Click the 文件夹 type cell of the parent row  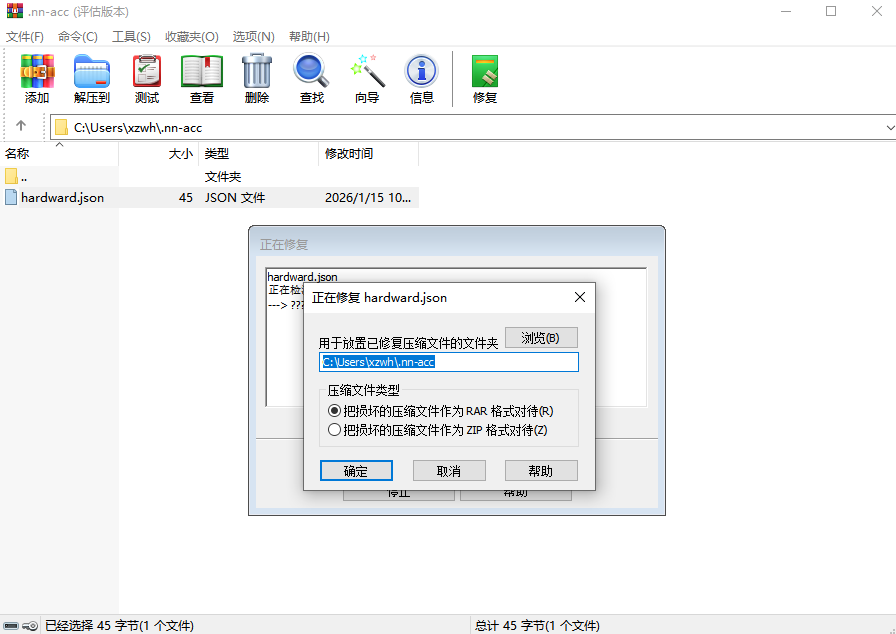click(223, 176)
